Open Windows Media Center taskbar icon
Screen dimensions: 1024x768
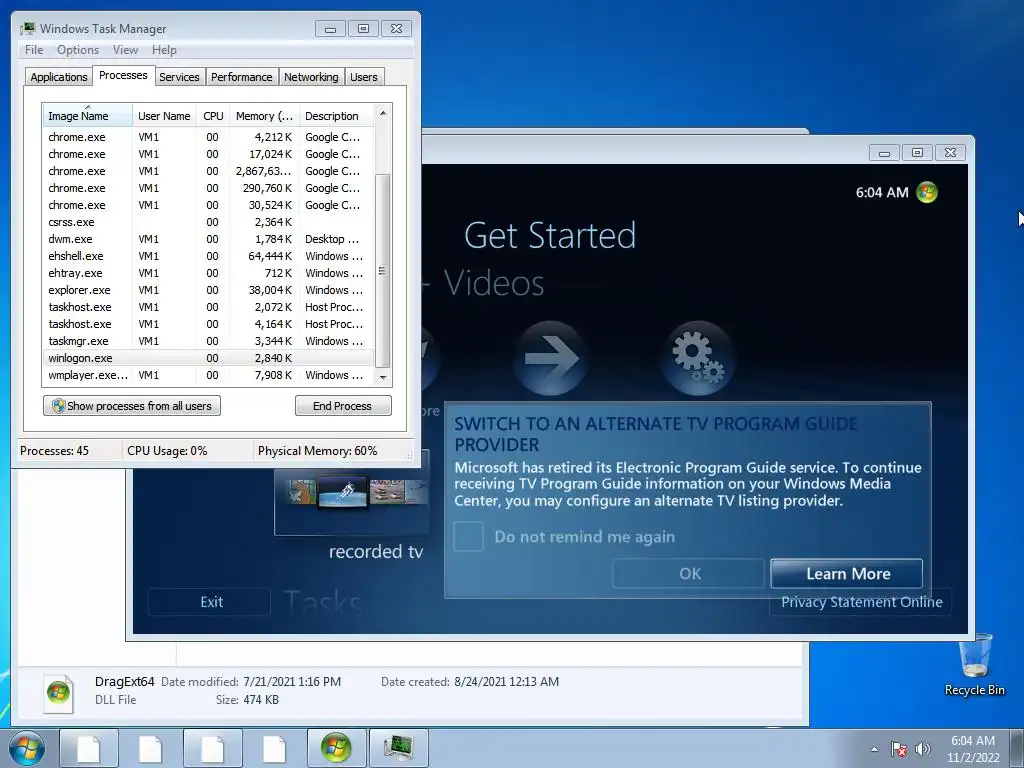336,748
